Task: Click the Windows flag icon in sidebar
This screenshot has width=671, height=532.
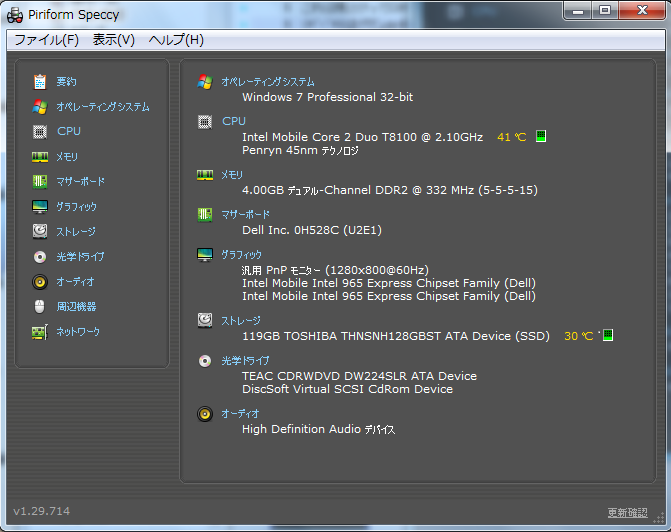Action: point(40,107)
